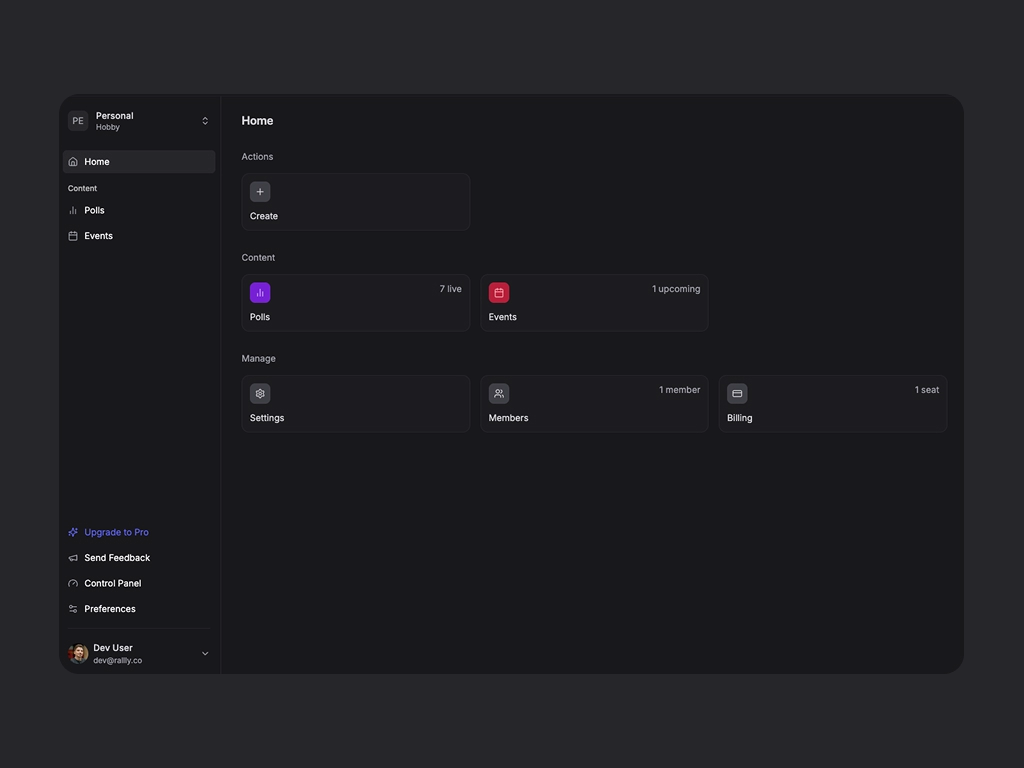This screenshot has height=768, width=1024.
Task: Click the Members people icon
Action: (499, 394)
